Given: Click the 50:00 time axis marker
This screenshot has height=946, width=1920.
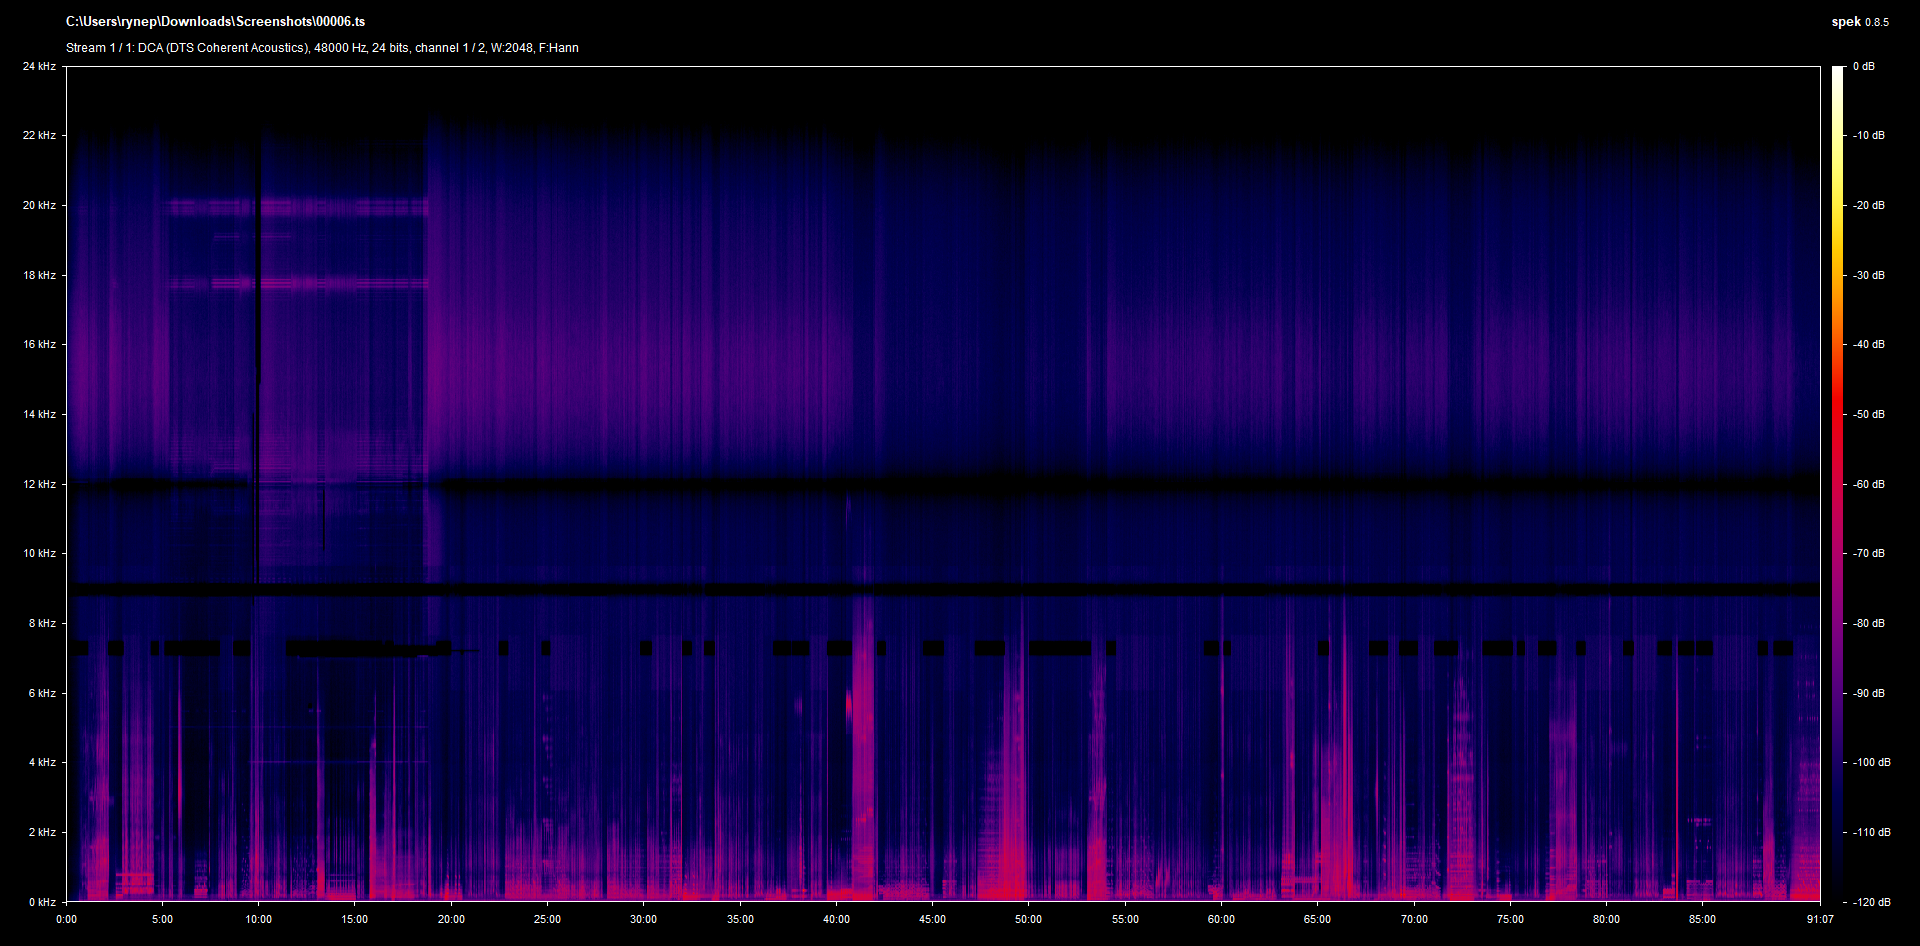Looking at the screenshot, I should pos(1029,920).
